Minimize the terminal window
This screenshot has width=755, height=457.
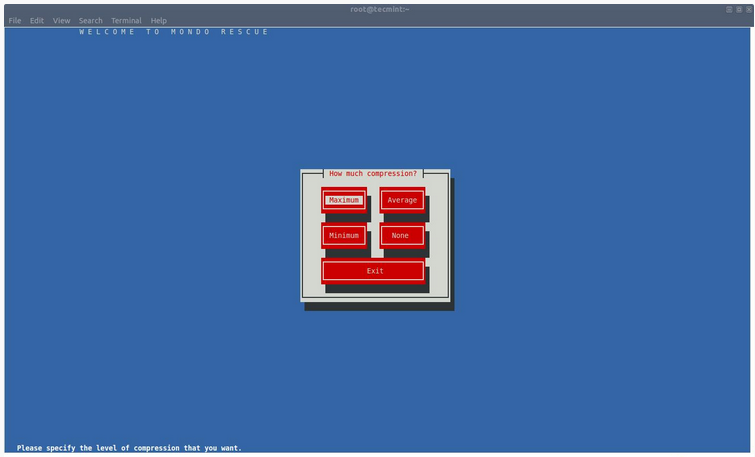click(729, 9)
